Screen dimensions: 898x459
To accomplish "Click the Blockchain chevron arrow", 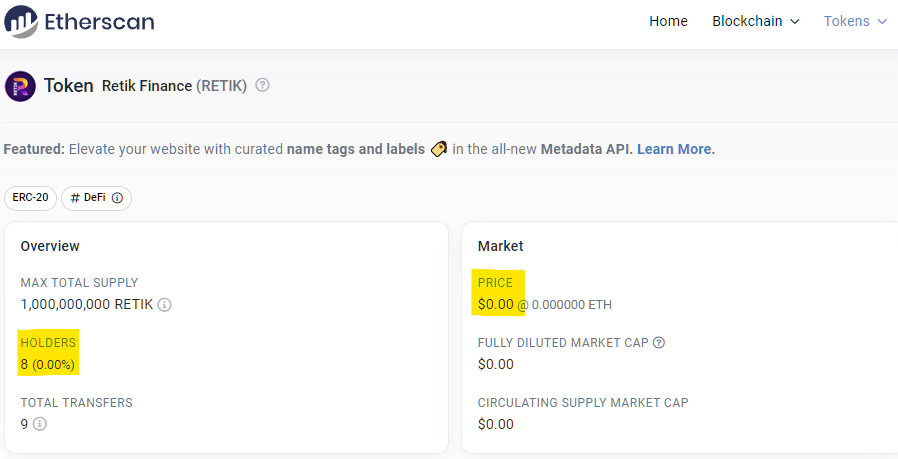I will click(794, 22).
